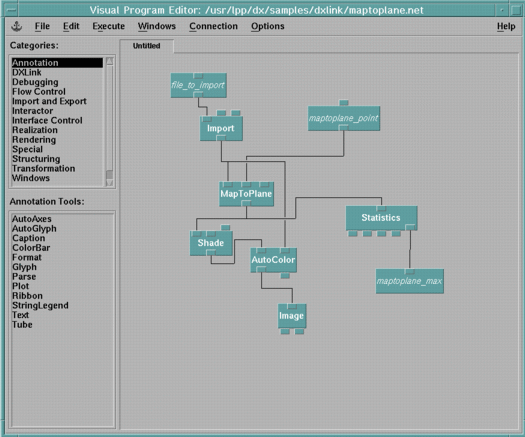Click output tab of Import node
This screenshot has width=525, height=437.
(x=221, y=138)
